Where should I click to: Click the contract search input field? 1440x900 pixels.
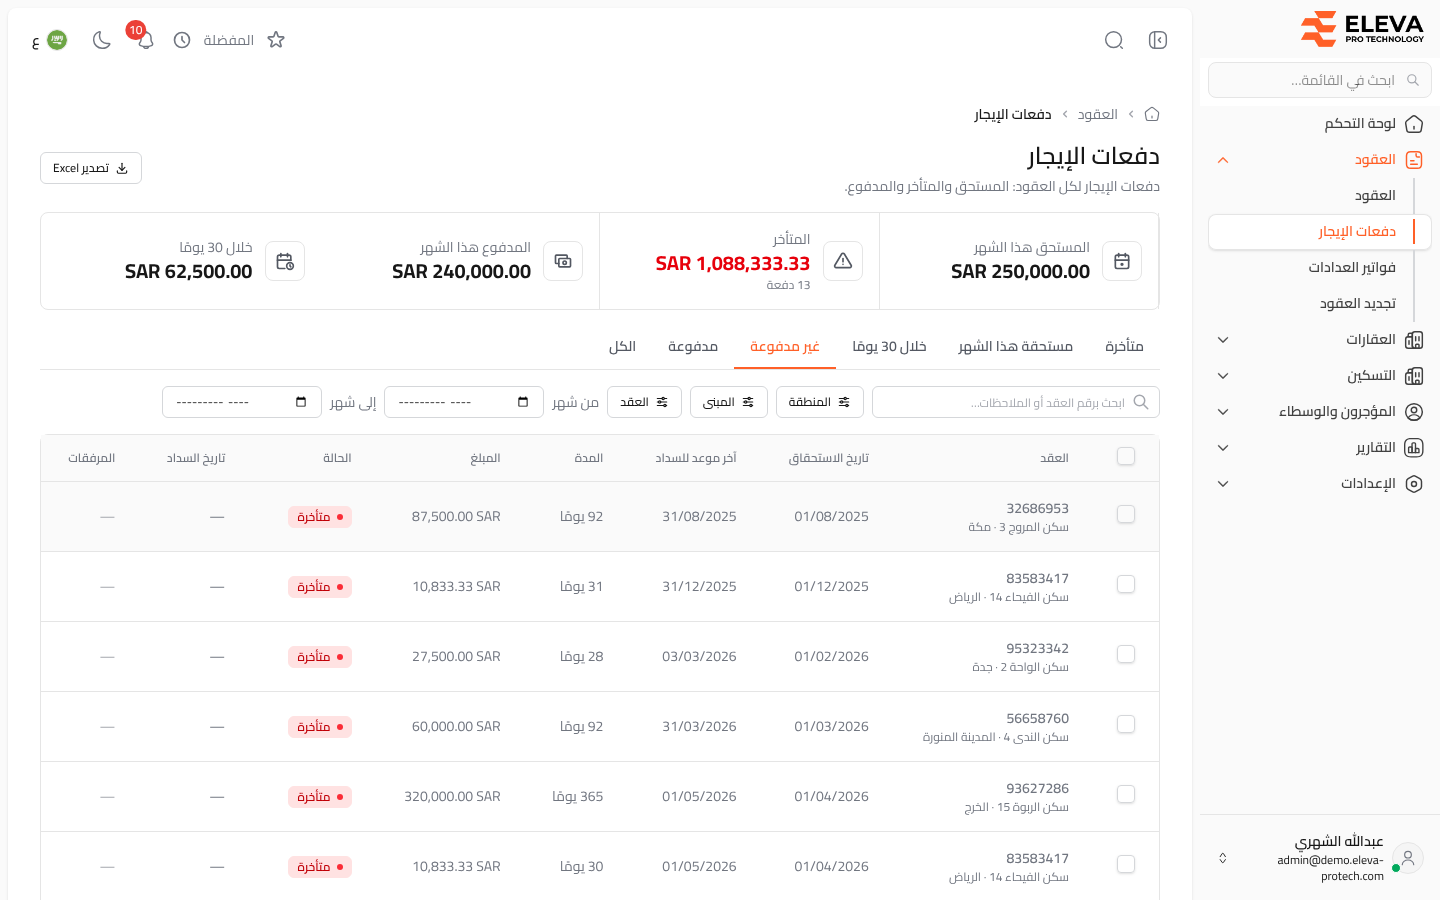click(x=1016, y=402)
